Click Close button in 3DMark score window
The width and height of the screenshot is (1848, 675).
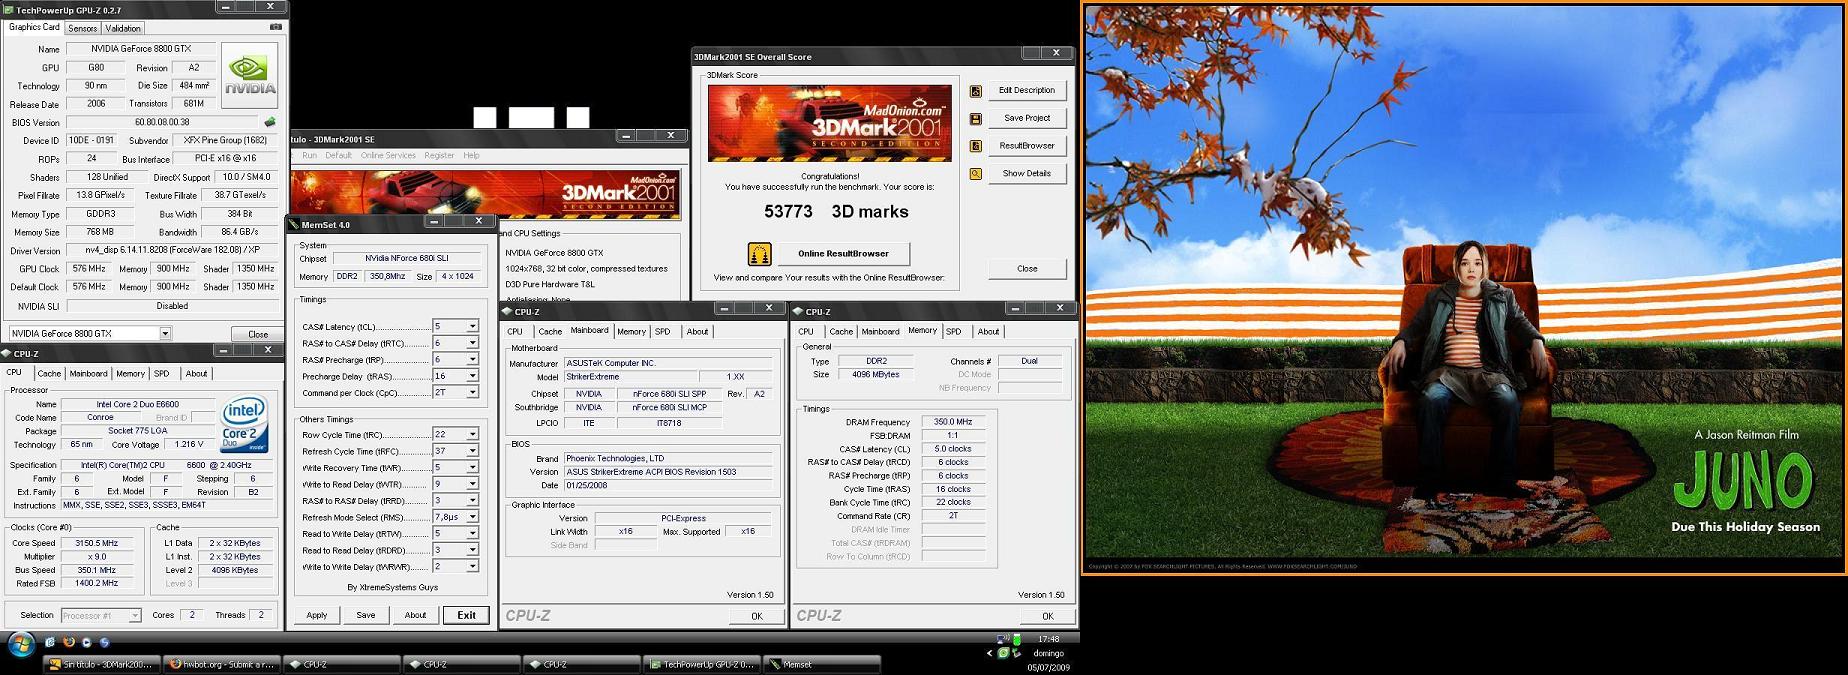(1027, 269)
